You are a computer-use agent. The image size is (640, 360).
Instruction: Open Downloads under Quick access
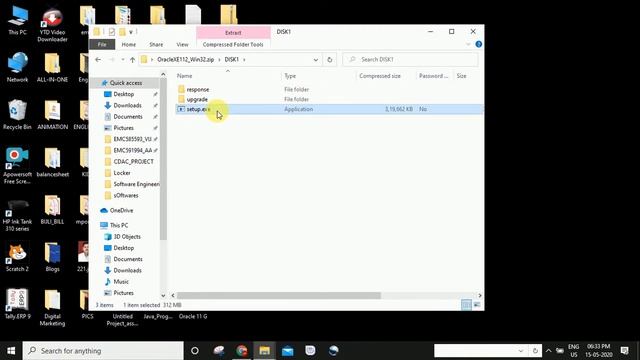[127, 105]
